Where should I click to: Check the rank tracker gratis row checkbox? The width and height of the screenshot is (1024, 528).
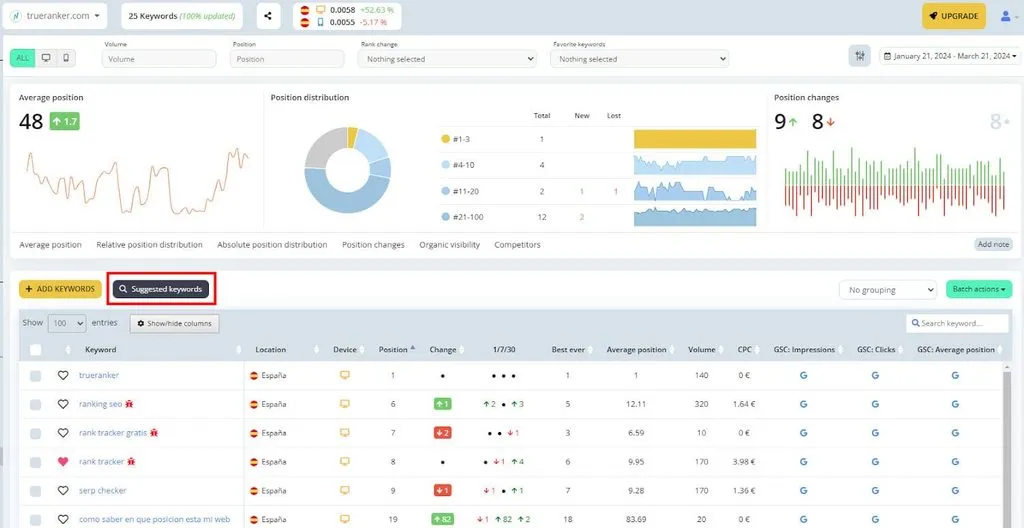pyautogui.click(x=36, y=433)
